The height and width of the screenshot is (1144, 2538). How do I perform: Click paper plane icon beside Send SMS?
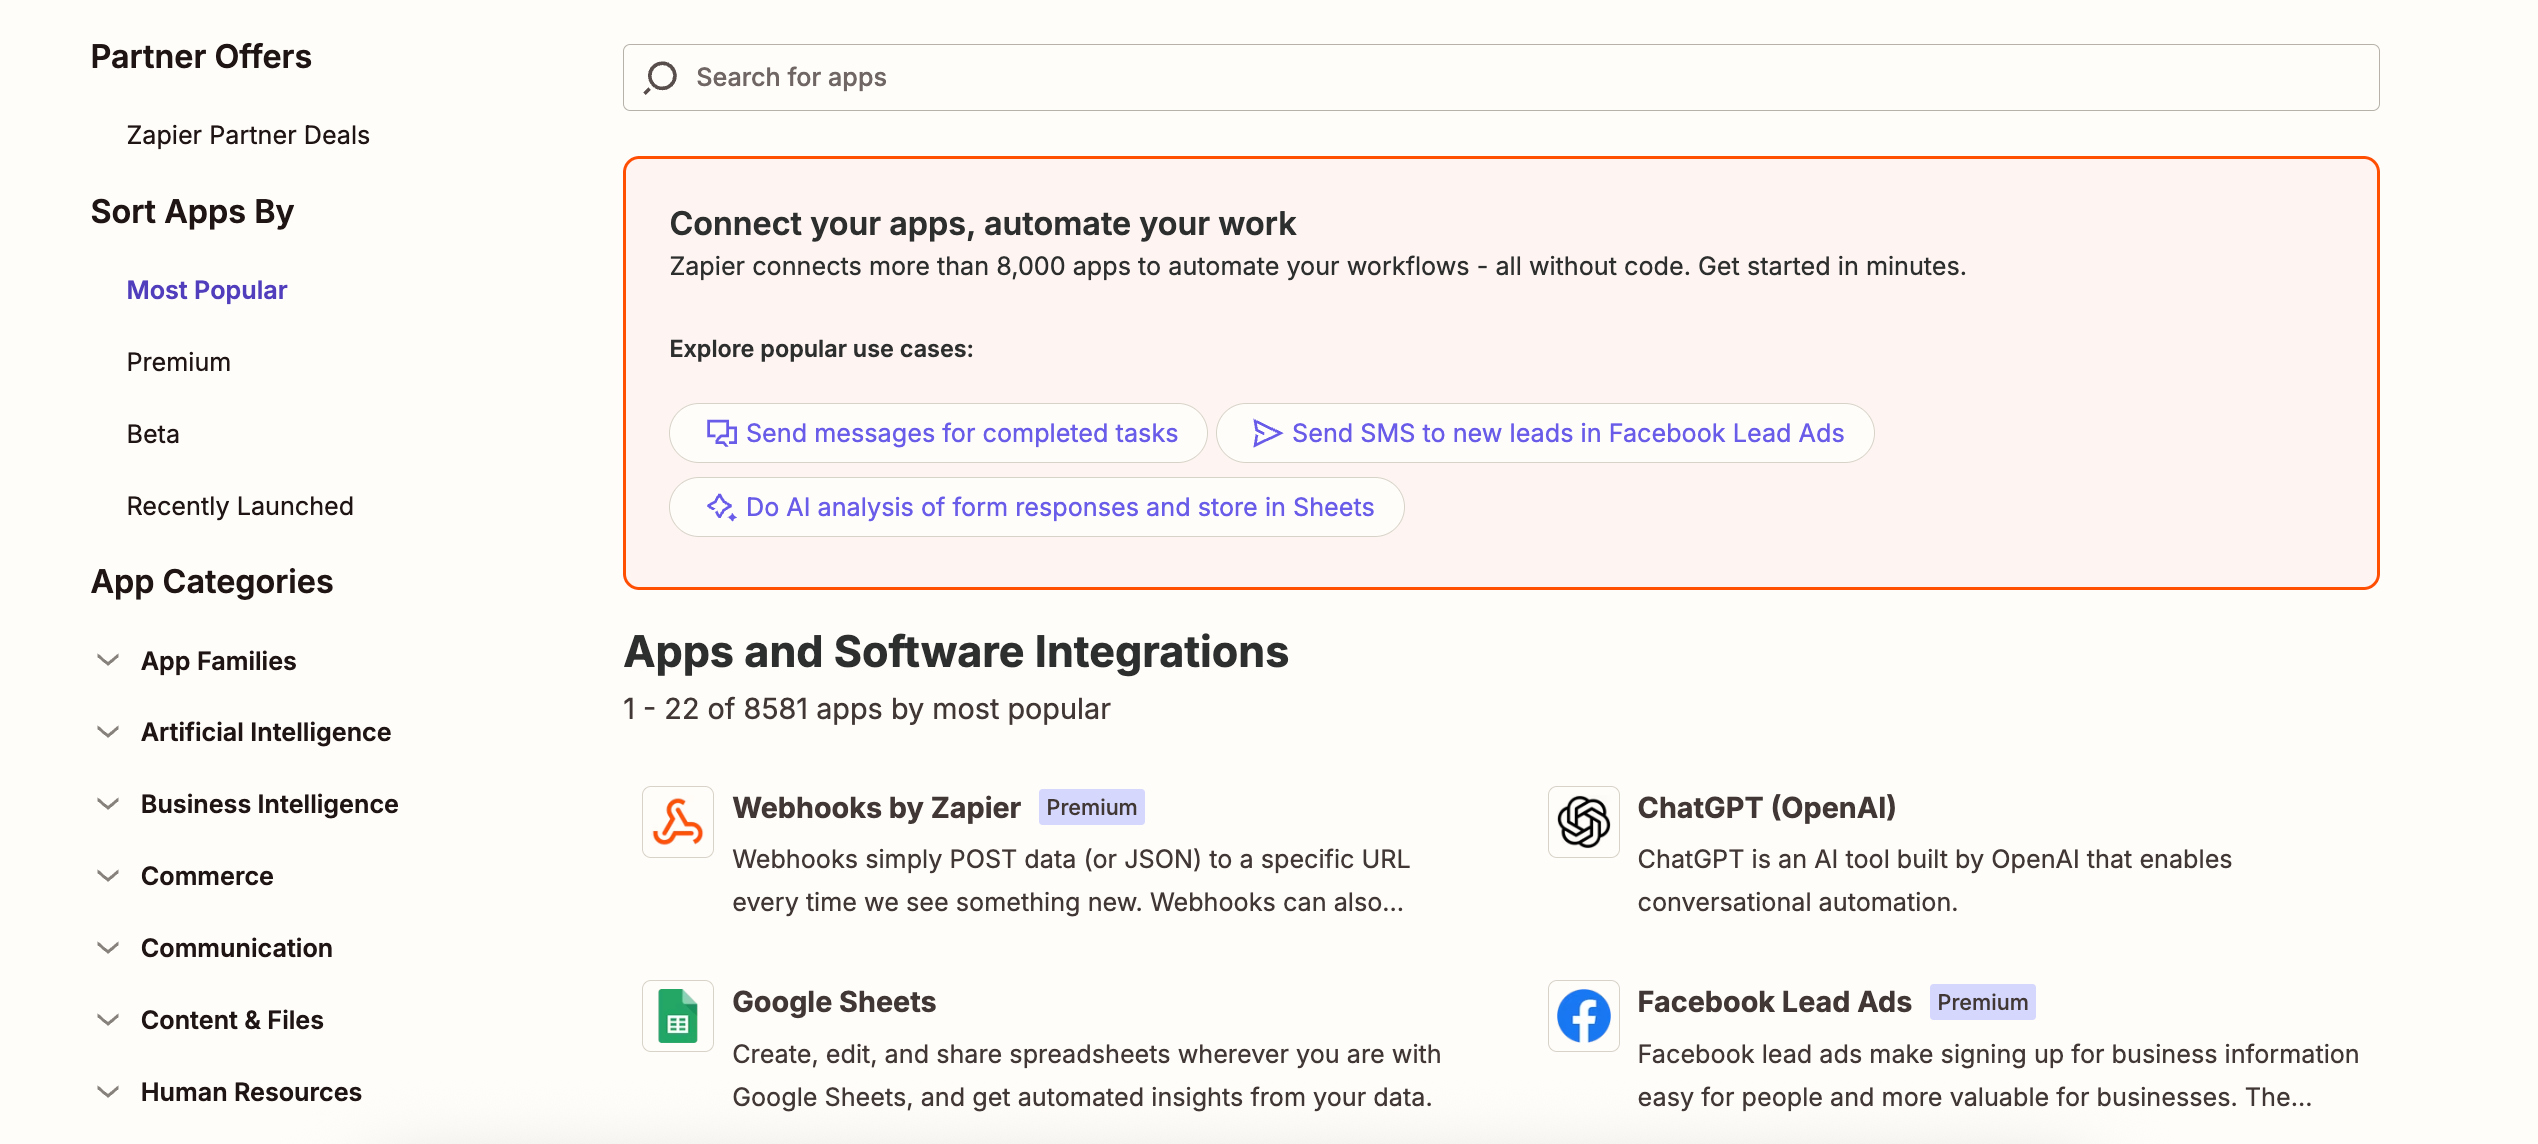point(1267,433)
